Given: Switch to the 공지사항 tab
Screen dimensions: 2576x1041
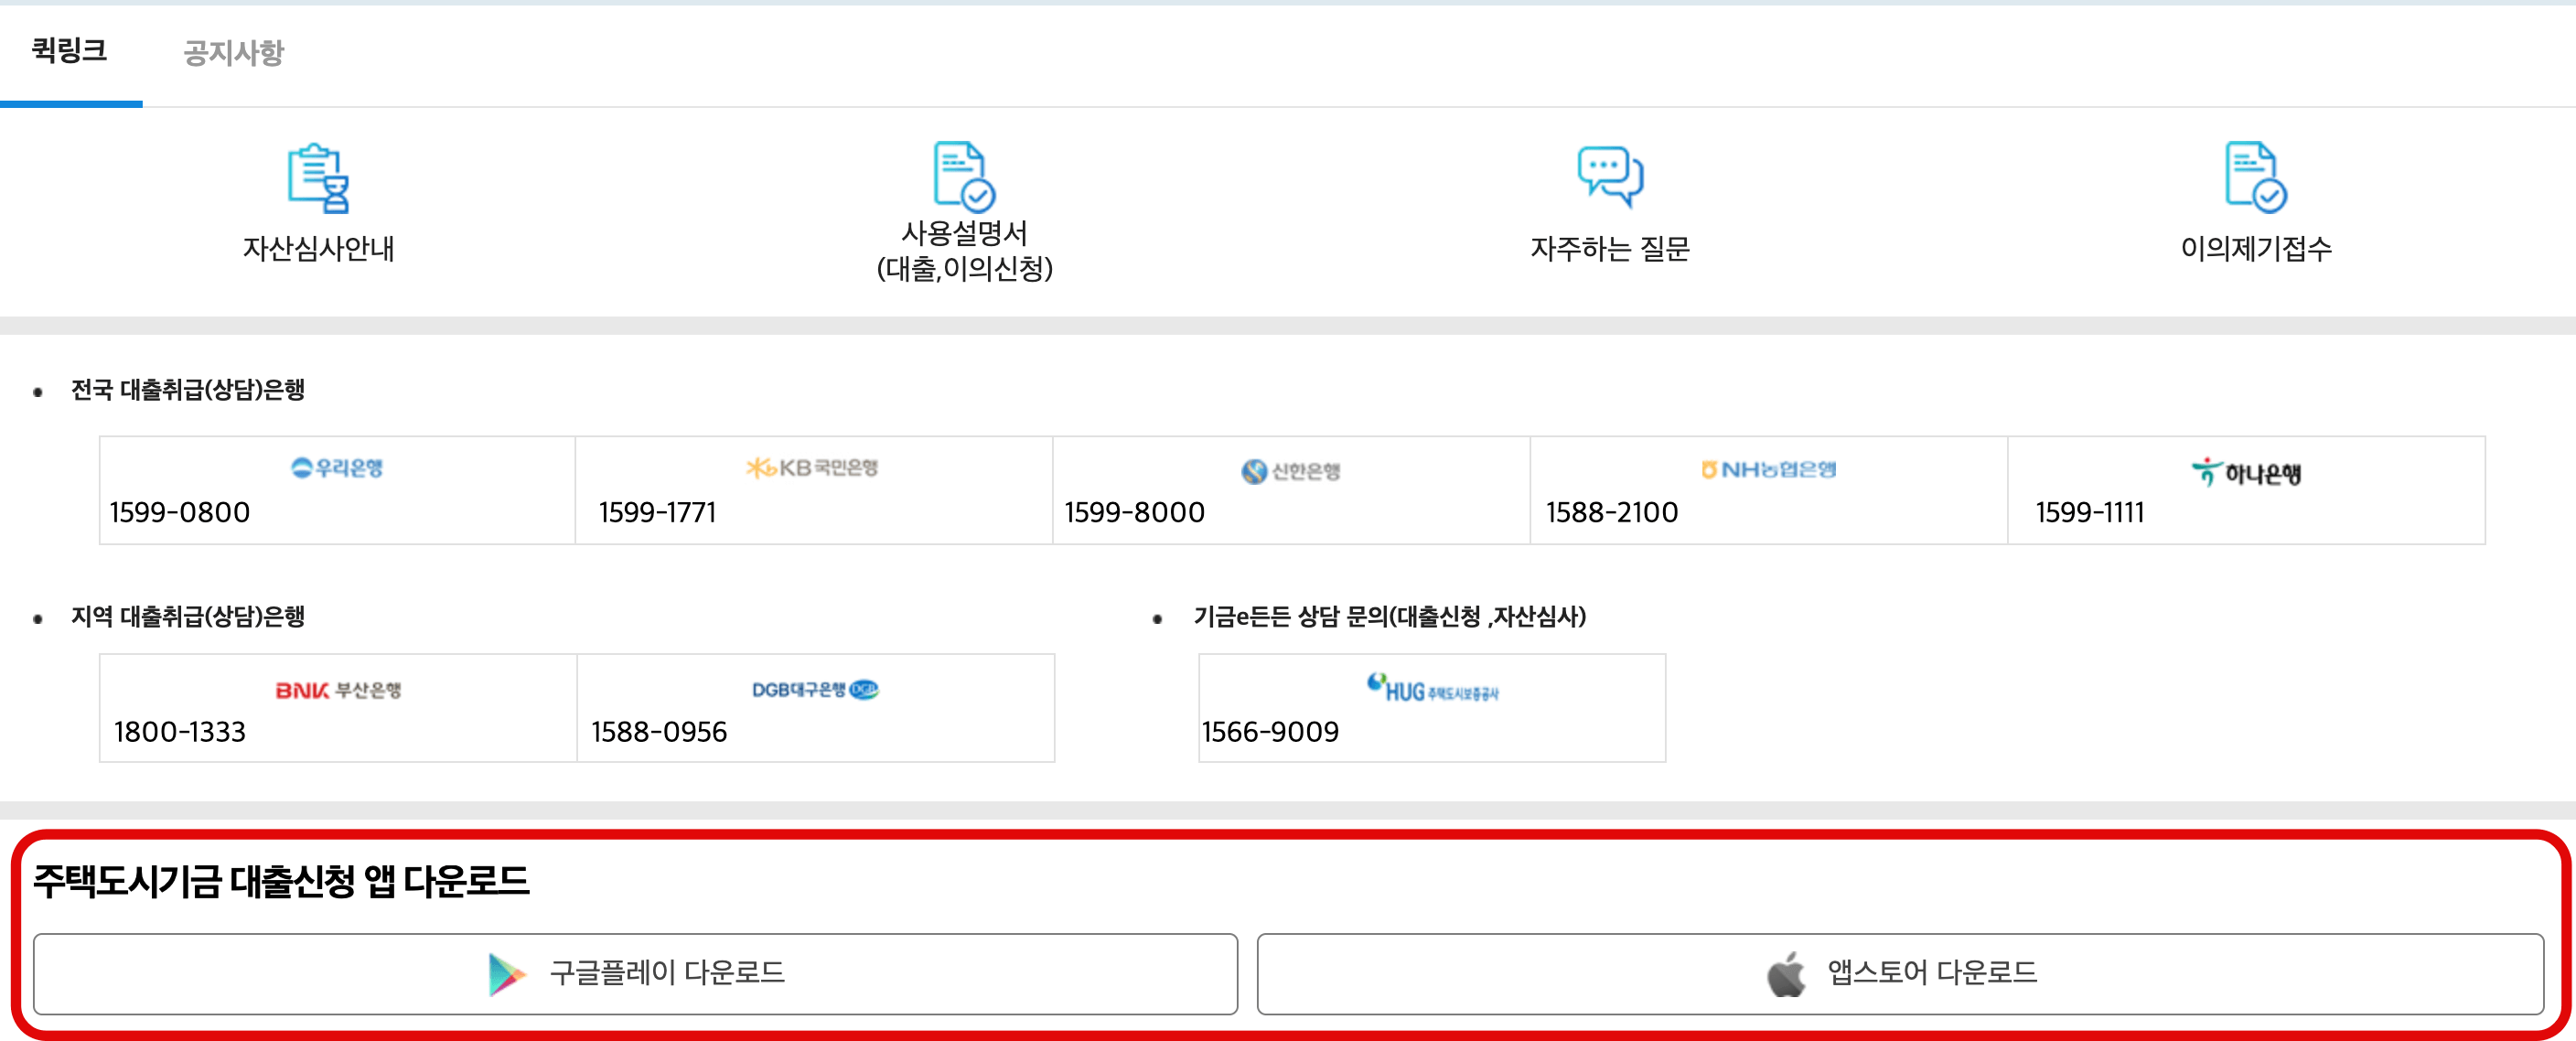Looking at the screenshot, I should click(x=233, y=53).
